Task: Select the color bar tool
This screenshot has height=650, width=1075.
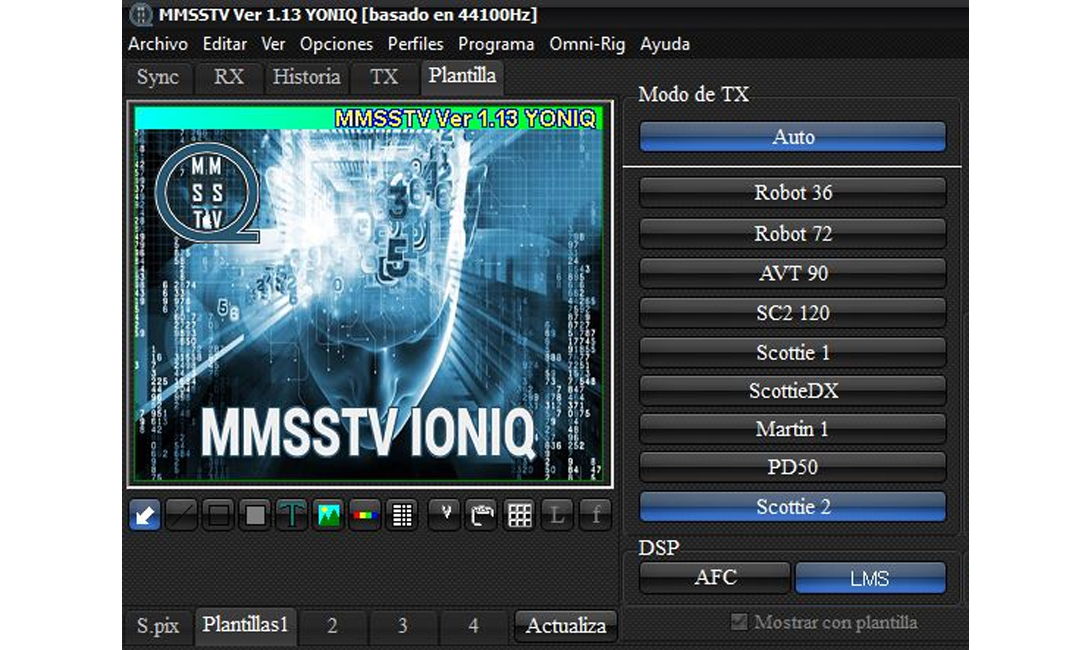Action: [365, 515]
